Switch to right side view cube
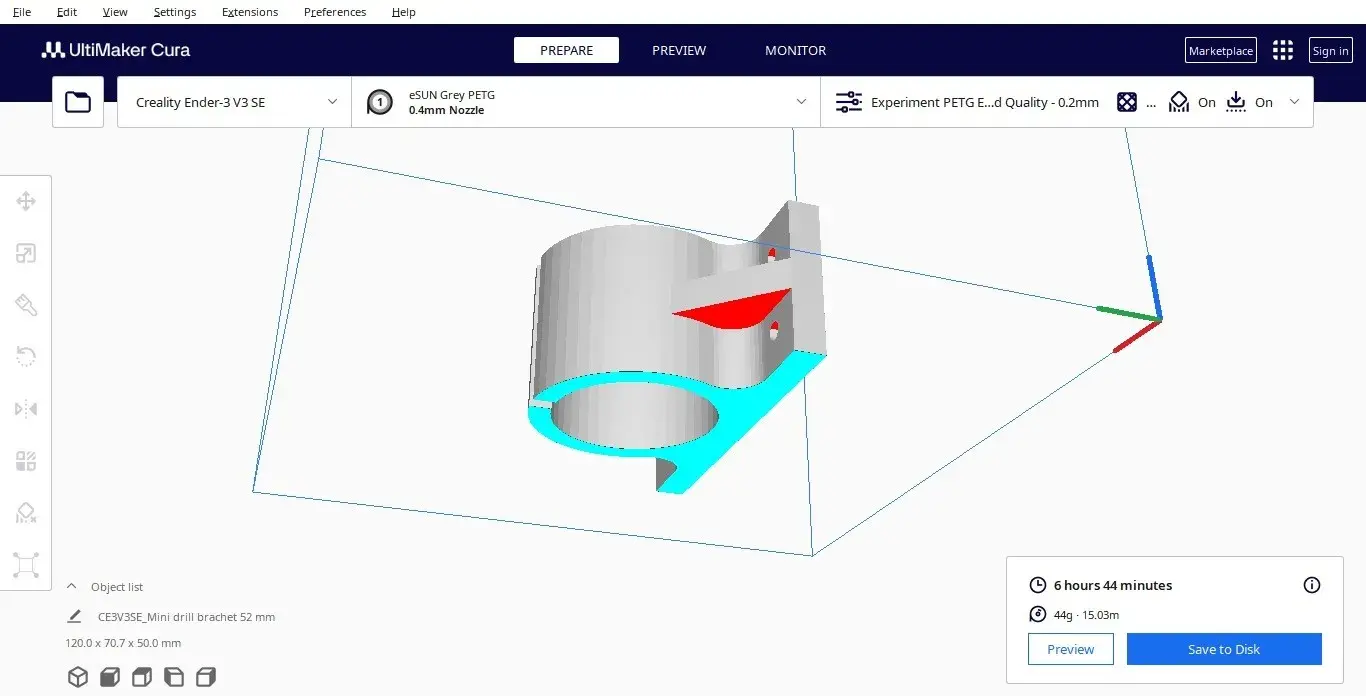The height and width of the screenshot is (696, 1366). click(206, 677)
